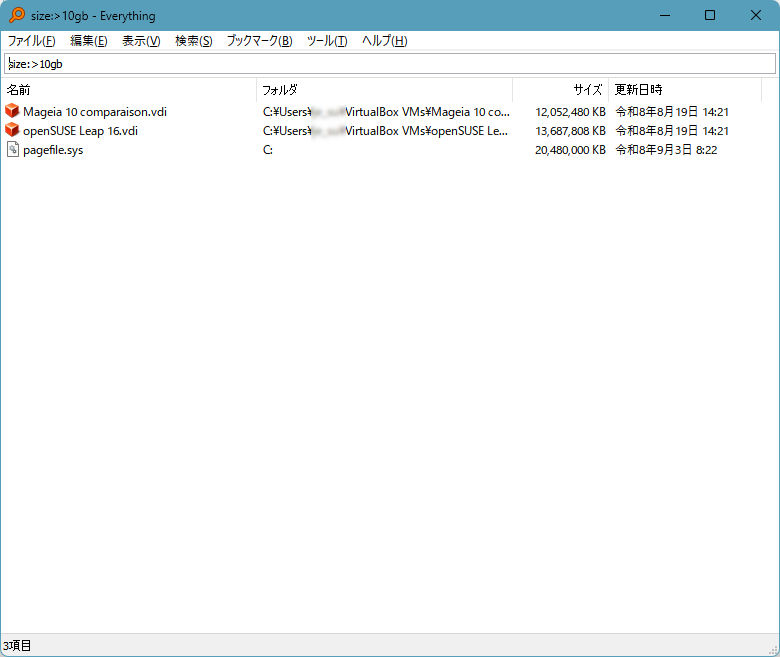Open the ヘルプ(H) menu

[385, 41]
